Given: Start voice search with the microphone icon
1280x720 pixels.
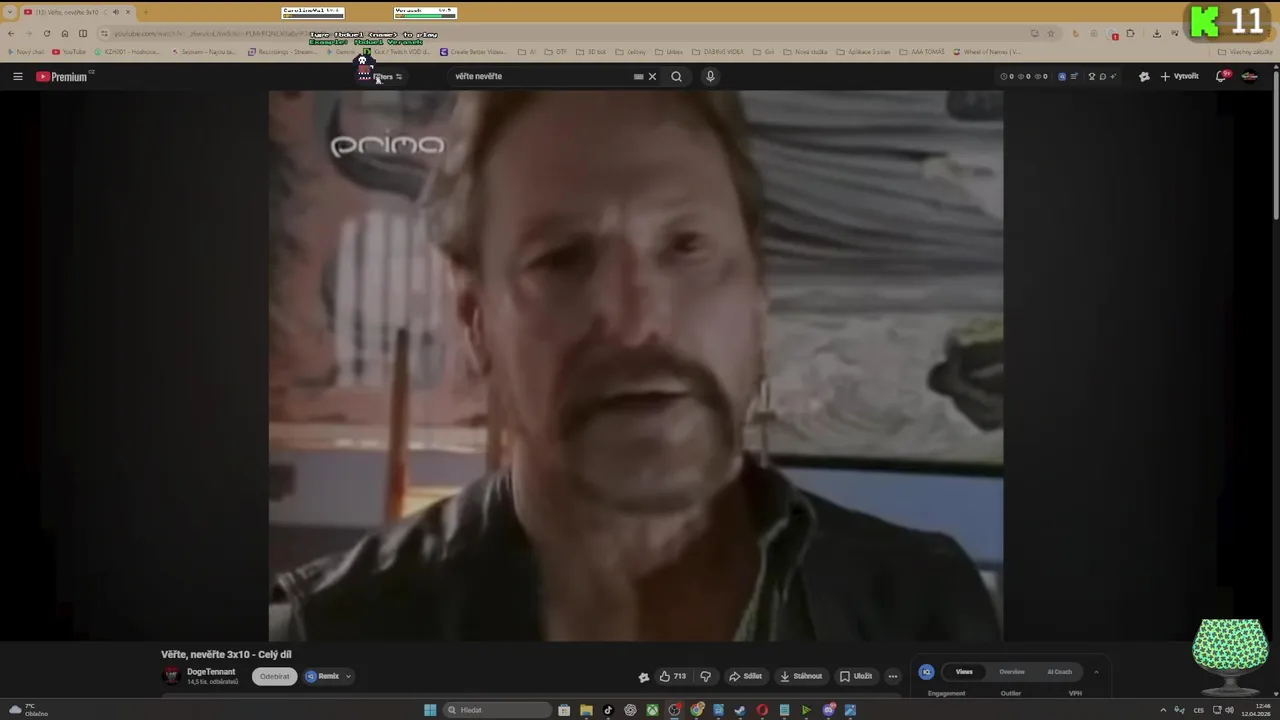Looking at the screenshot, I should tap(710, 76).
